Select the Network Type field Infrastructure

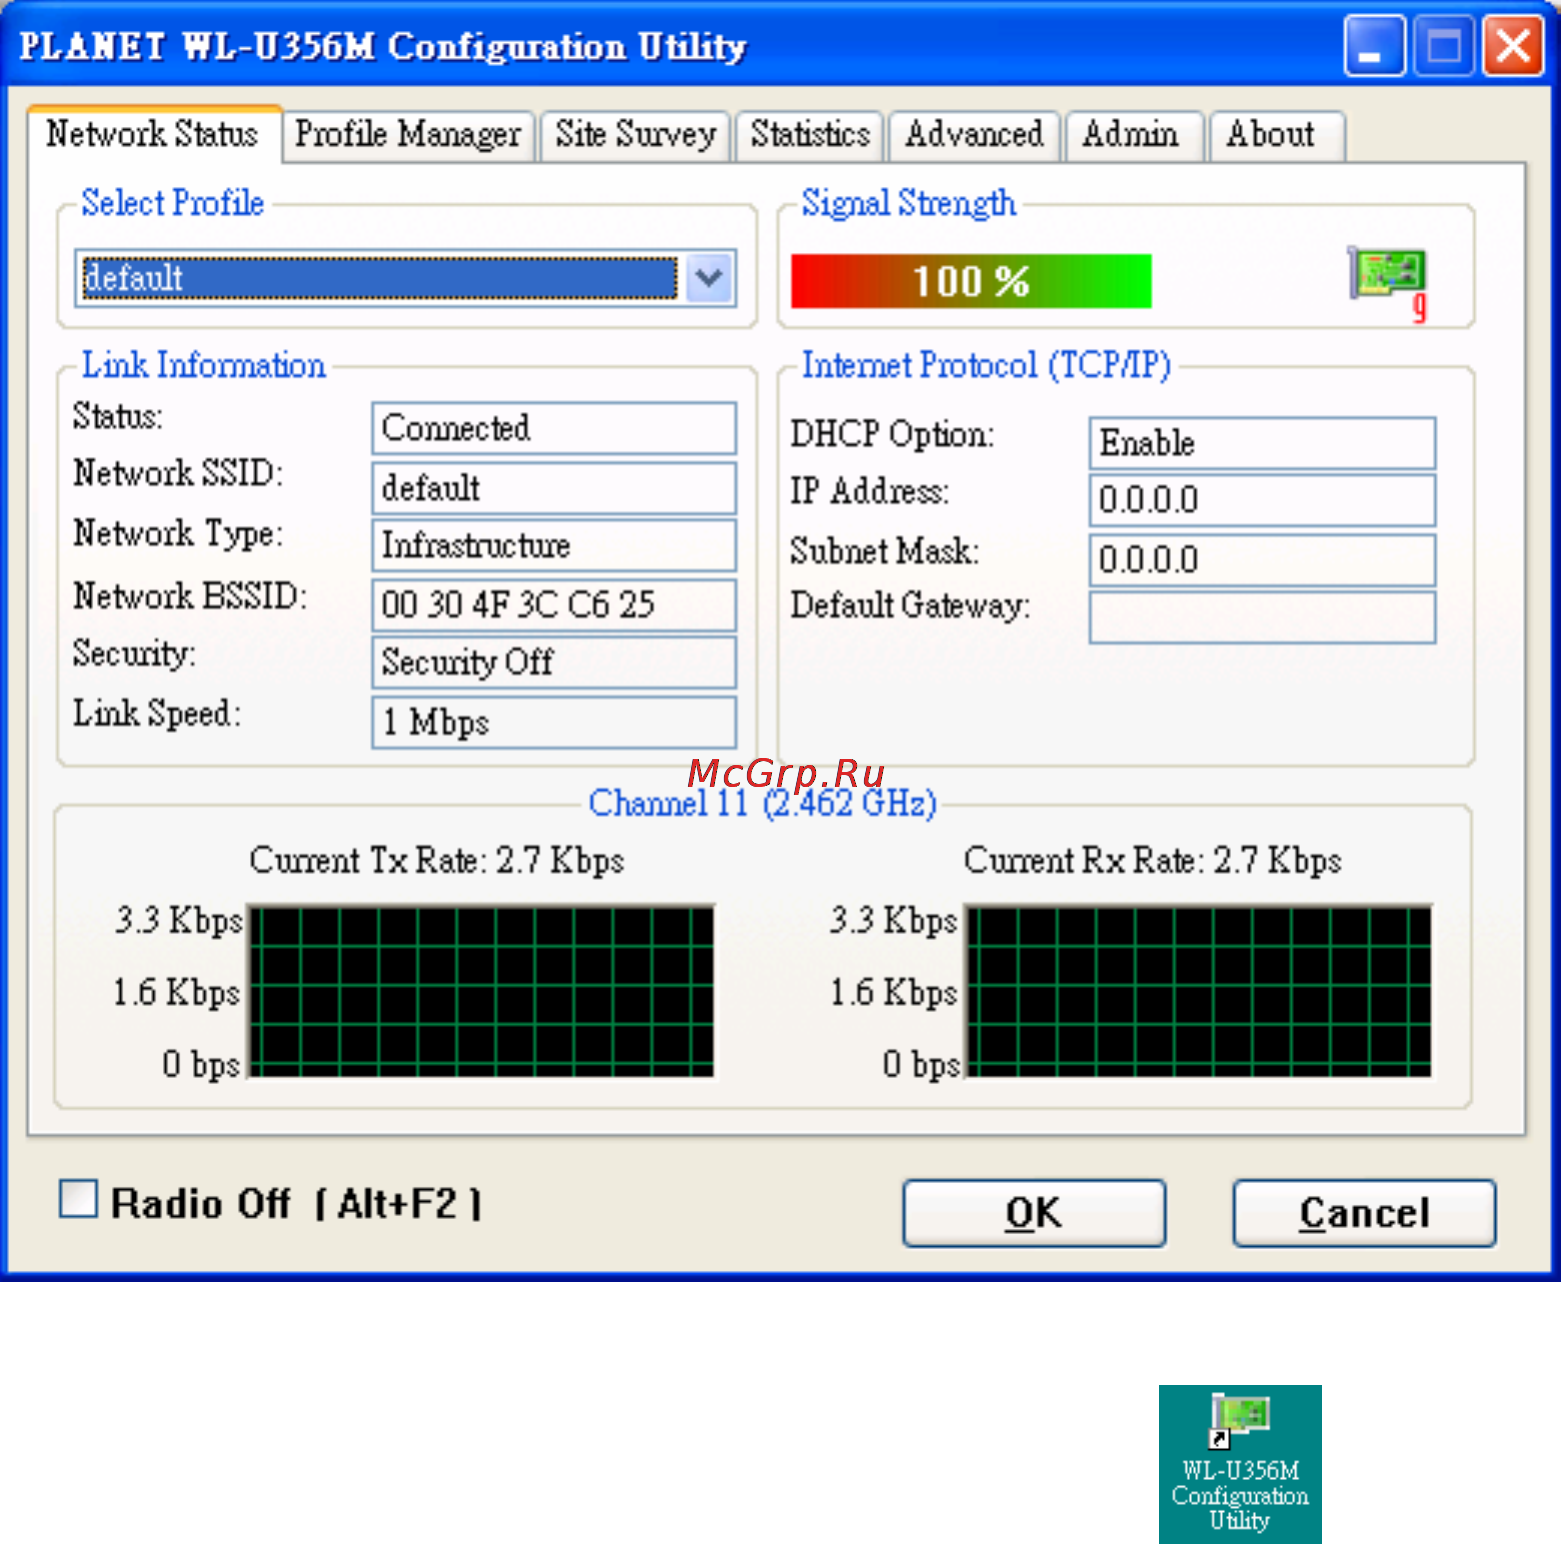[554, 545]
